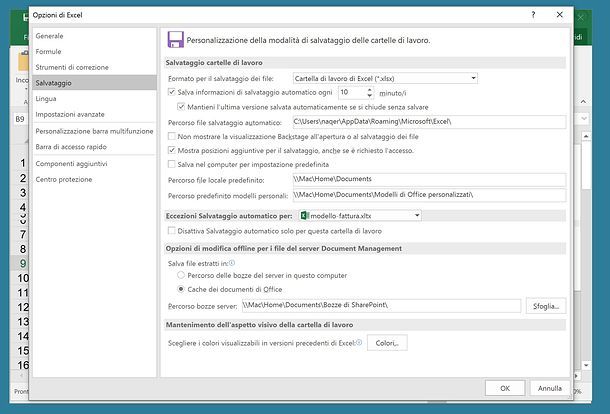Open the Formule options category
This screenshot has height=414, width=610.
95,51
